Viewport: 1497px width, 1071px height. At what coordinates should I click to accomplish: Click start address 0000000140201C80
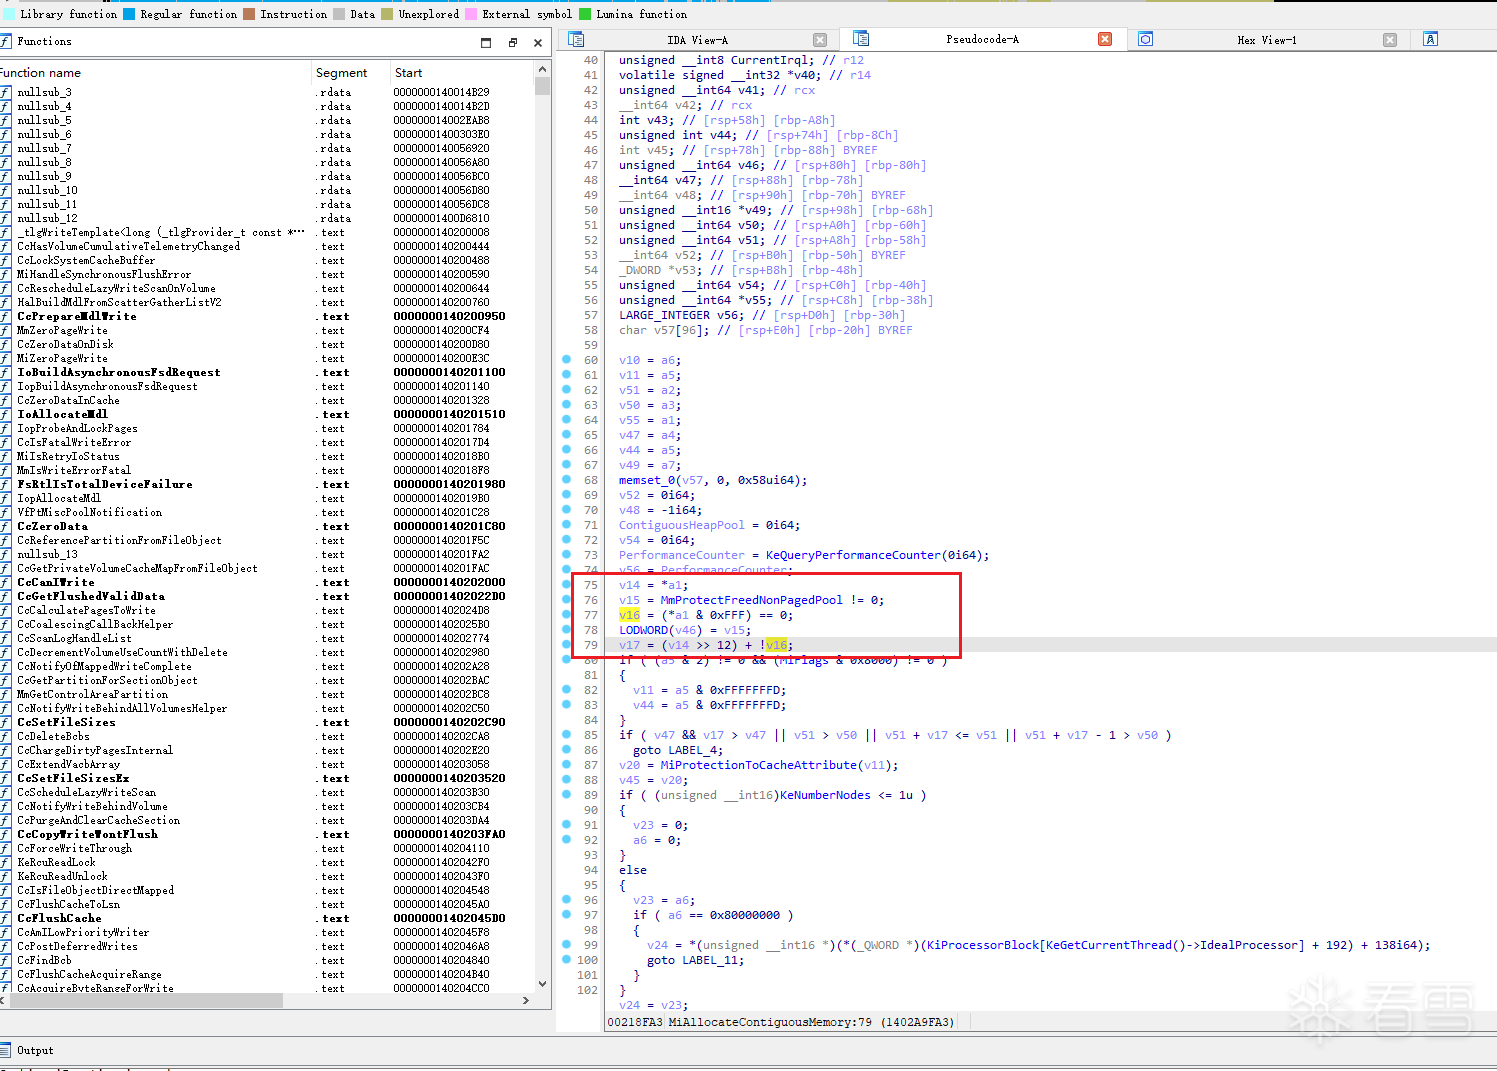pos(449,526)
